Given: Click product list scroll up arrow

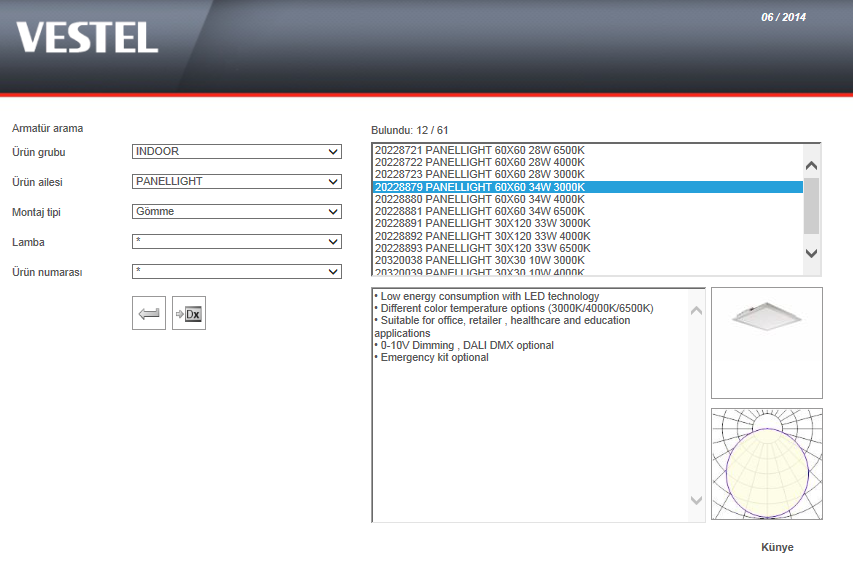Looking at the screenshot, I should (x=811, y=165).
